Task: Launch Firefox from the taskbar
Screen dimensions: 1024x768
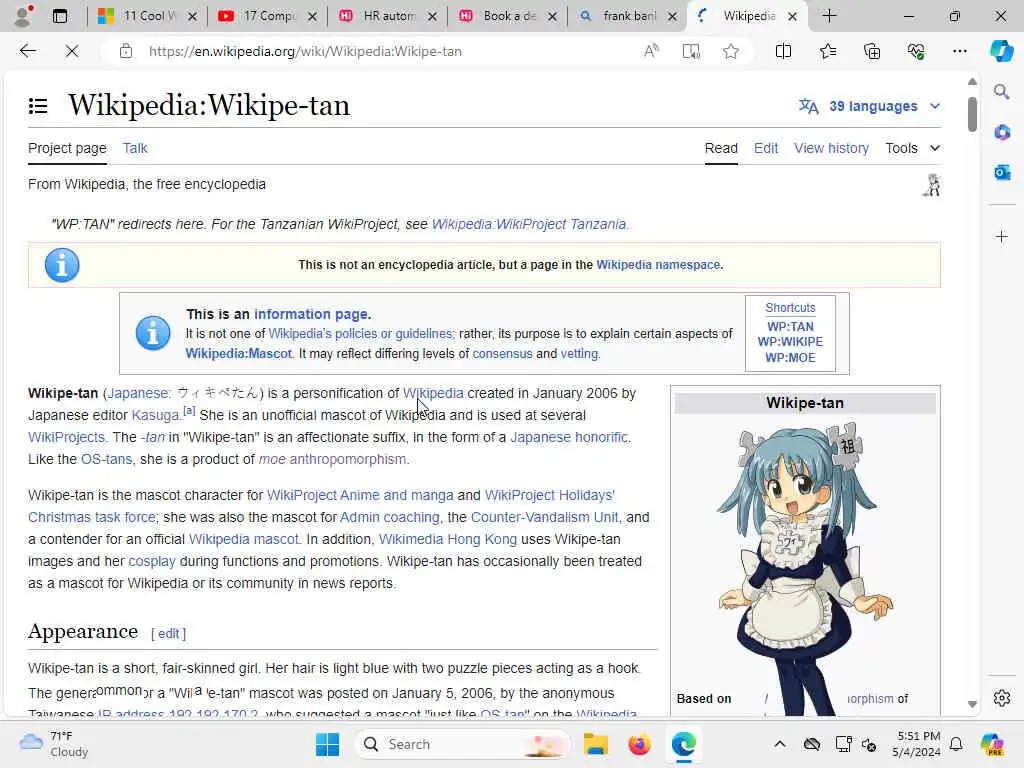Action: tap(639, 744)
